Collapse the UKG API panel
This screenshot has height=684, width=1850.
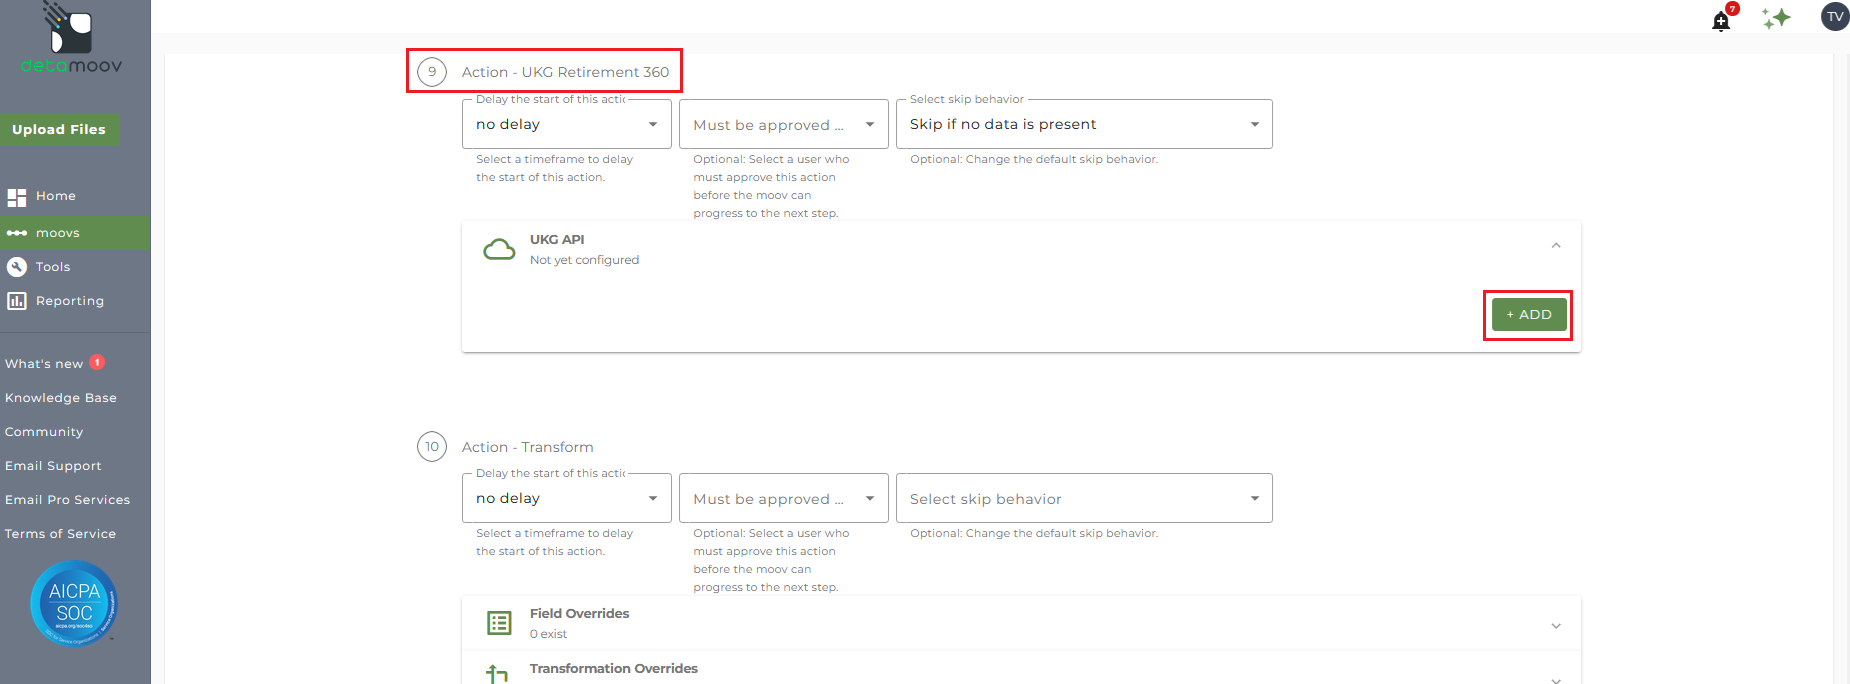[x=1556, y=246]
